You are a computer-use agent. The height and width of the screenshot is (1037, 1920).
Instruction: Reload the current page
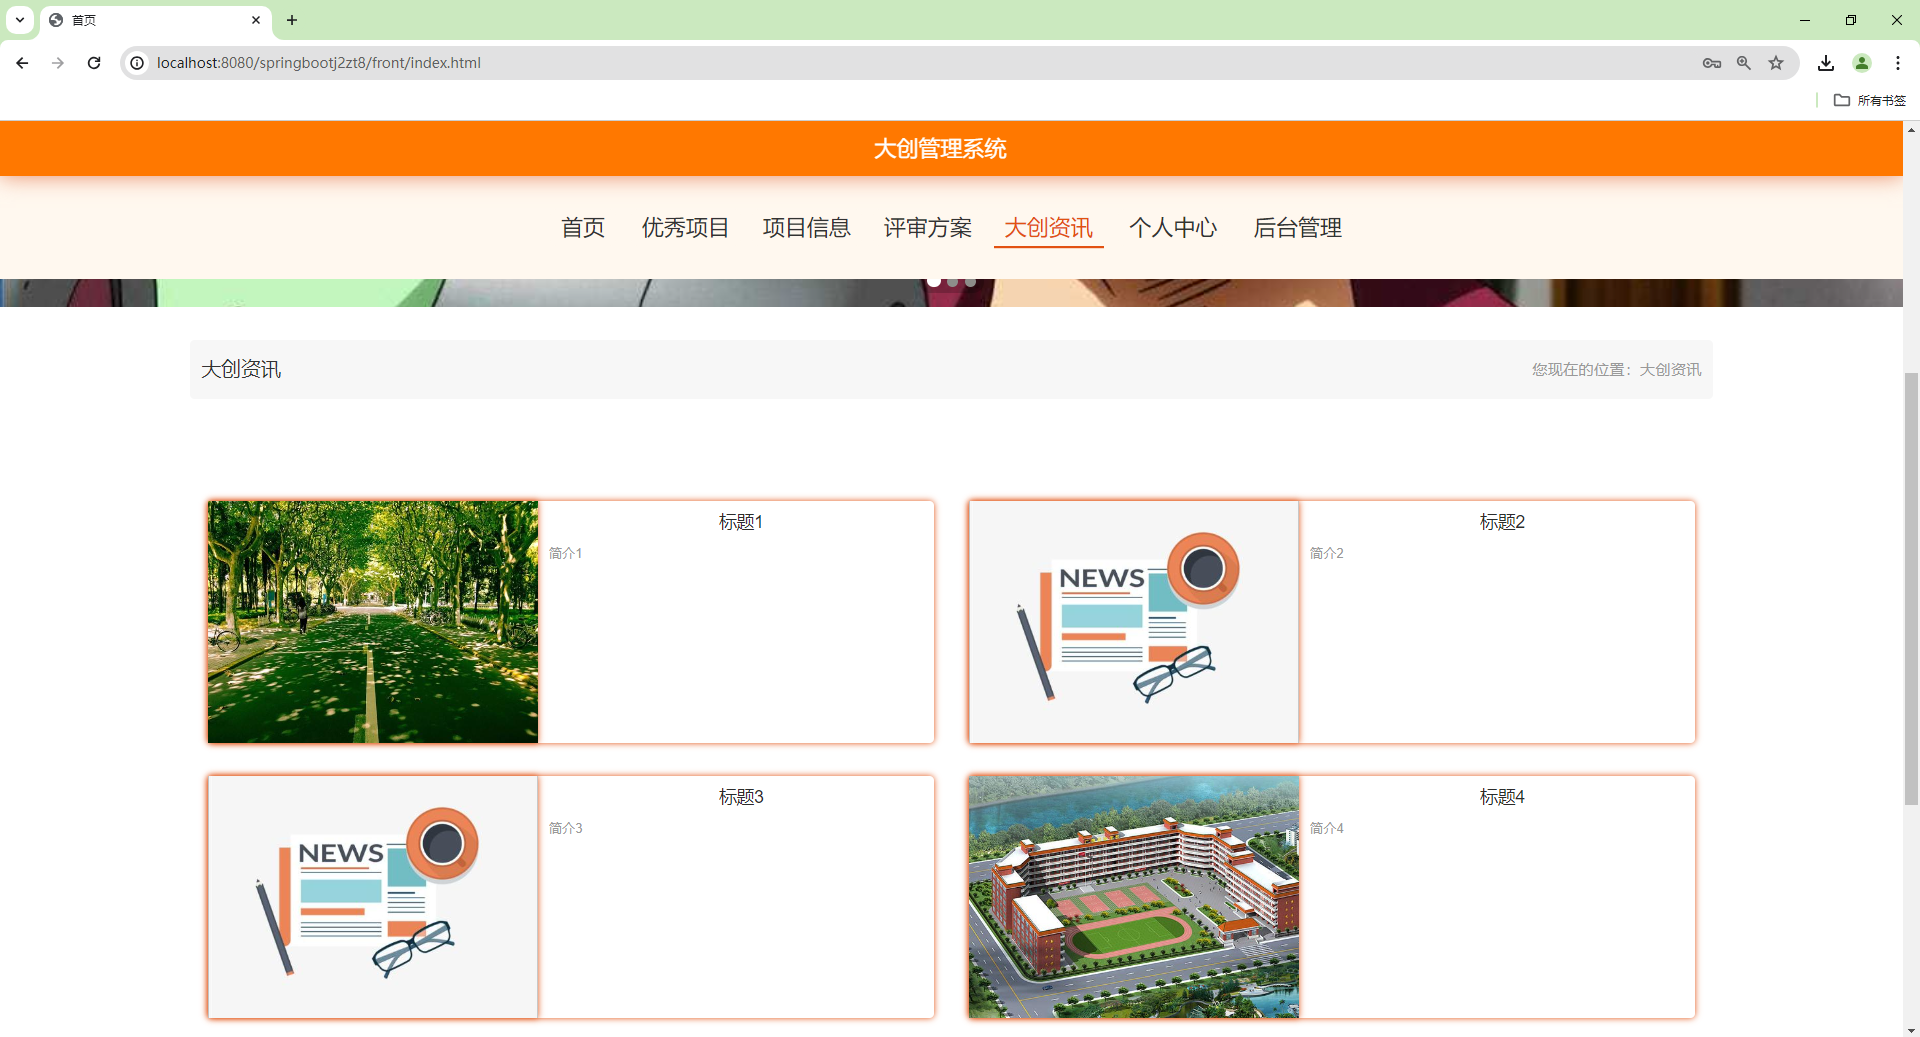tap(93, 62)
